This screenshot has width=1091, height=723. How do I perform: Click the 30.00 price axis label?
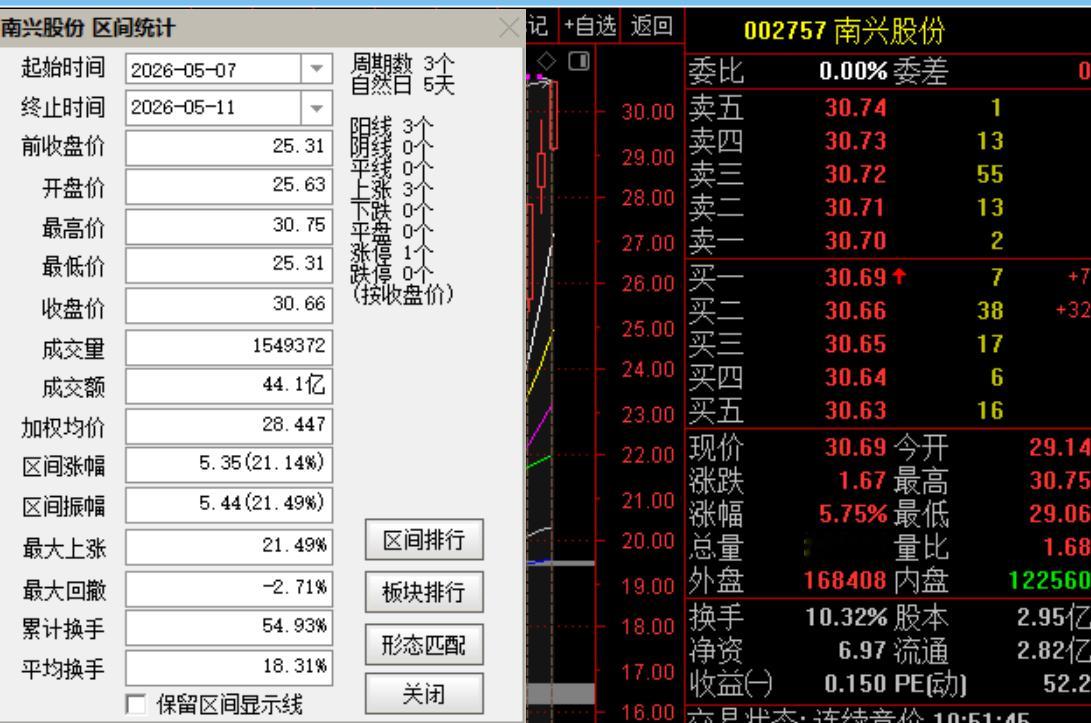(x=648, y=112)
